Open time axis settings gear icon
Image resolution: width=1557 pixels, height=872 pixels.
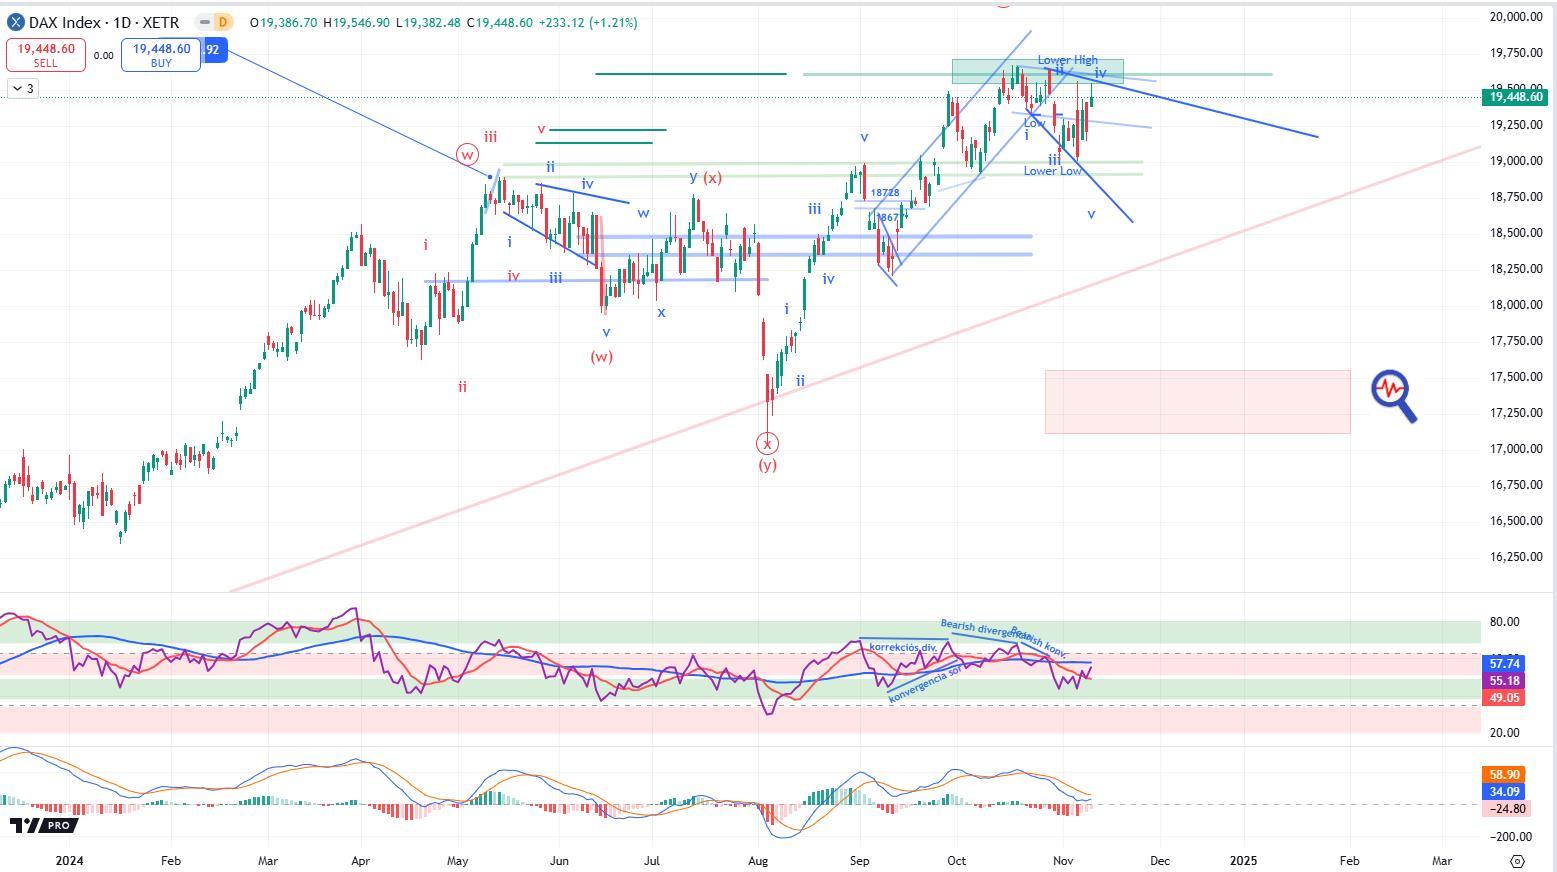tap(1517, 861)
